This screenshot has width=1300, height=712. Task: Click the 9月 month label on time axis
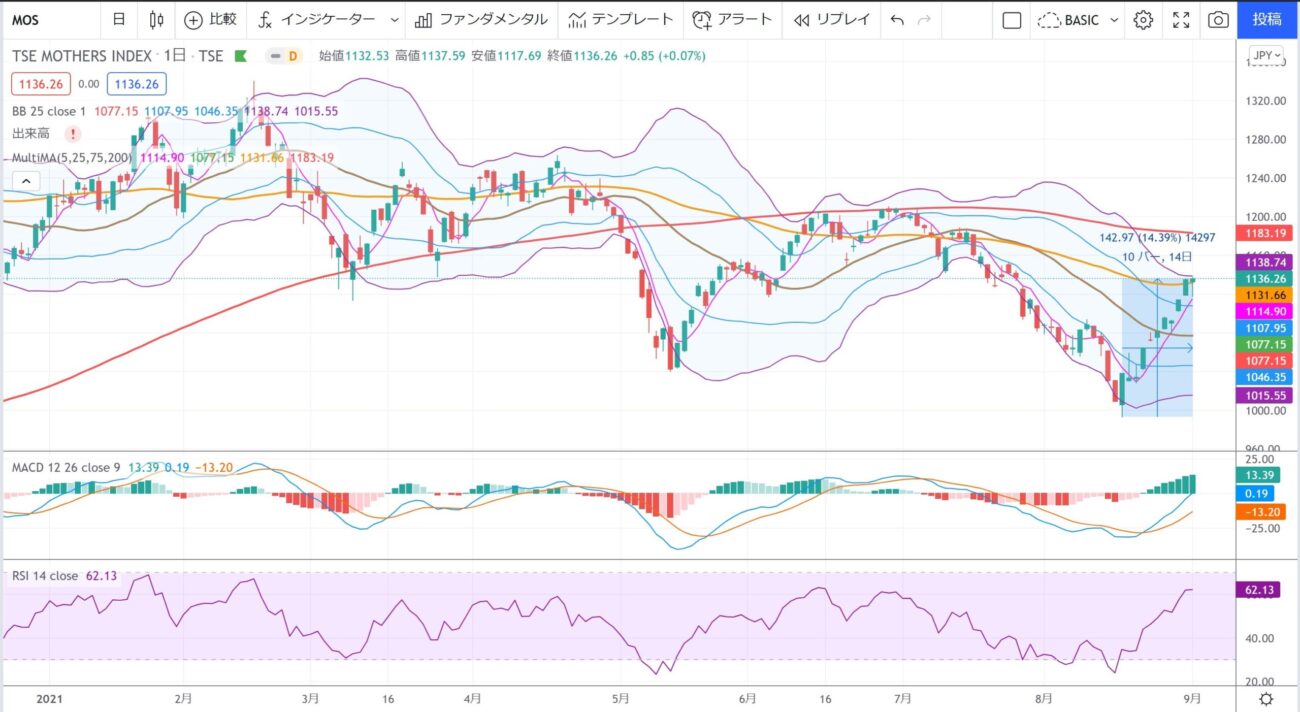(x=1192, y=698)
